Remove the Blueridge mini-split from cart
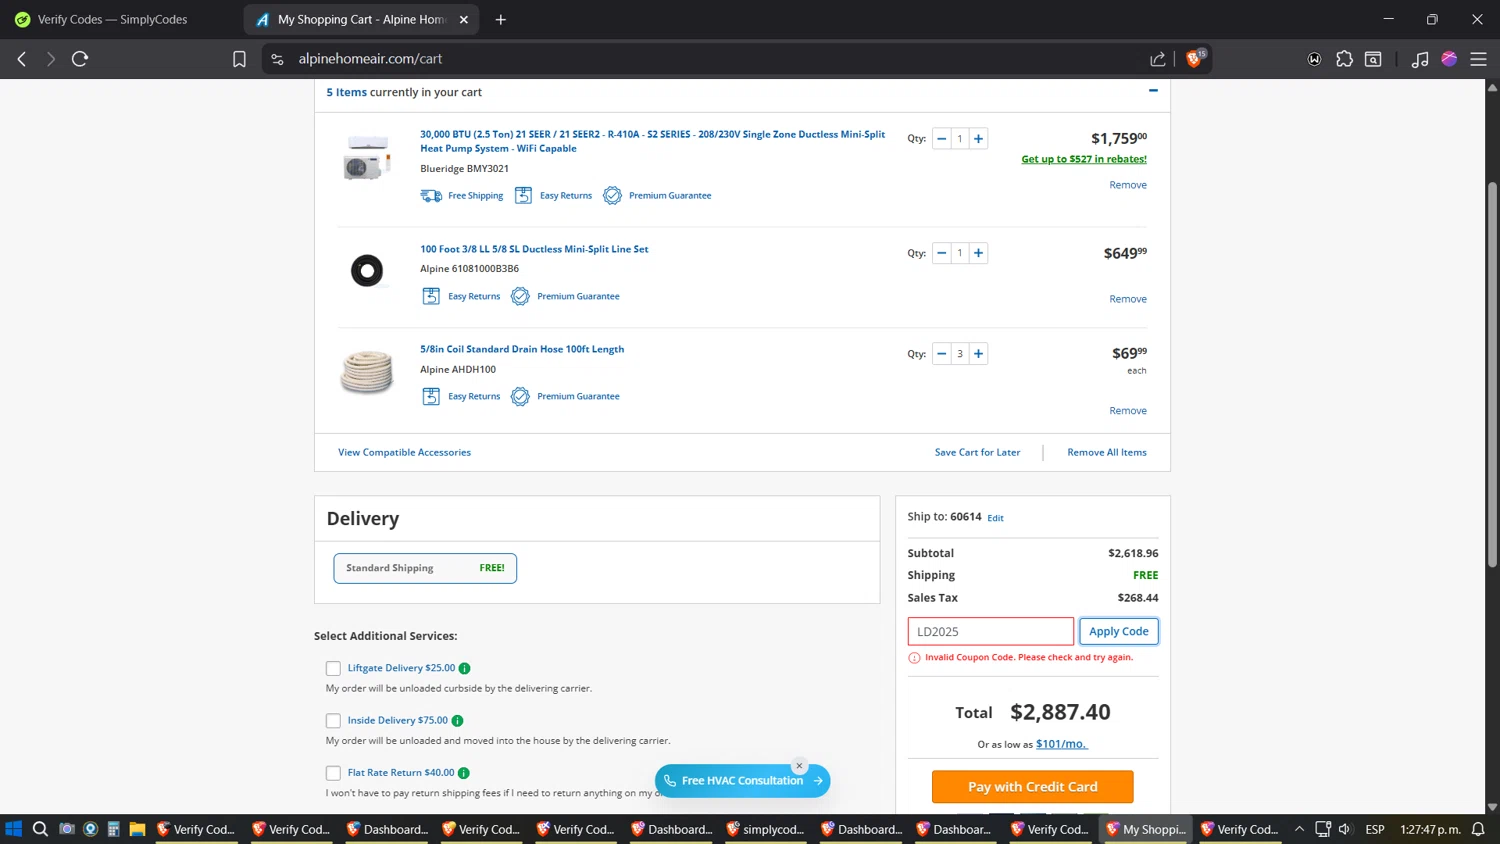The height and width of the screenshot is (844, 1500). coord(1128,185)
